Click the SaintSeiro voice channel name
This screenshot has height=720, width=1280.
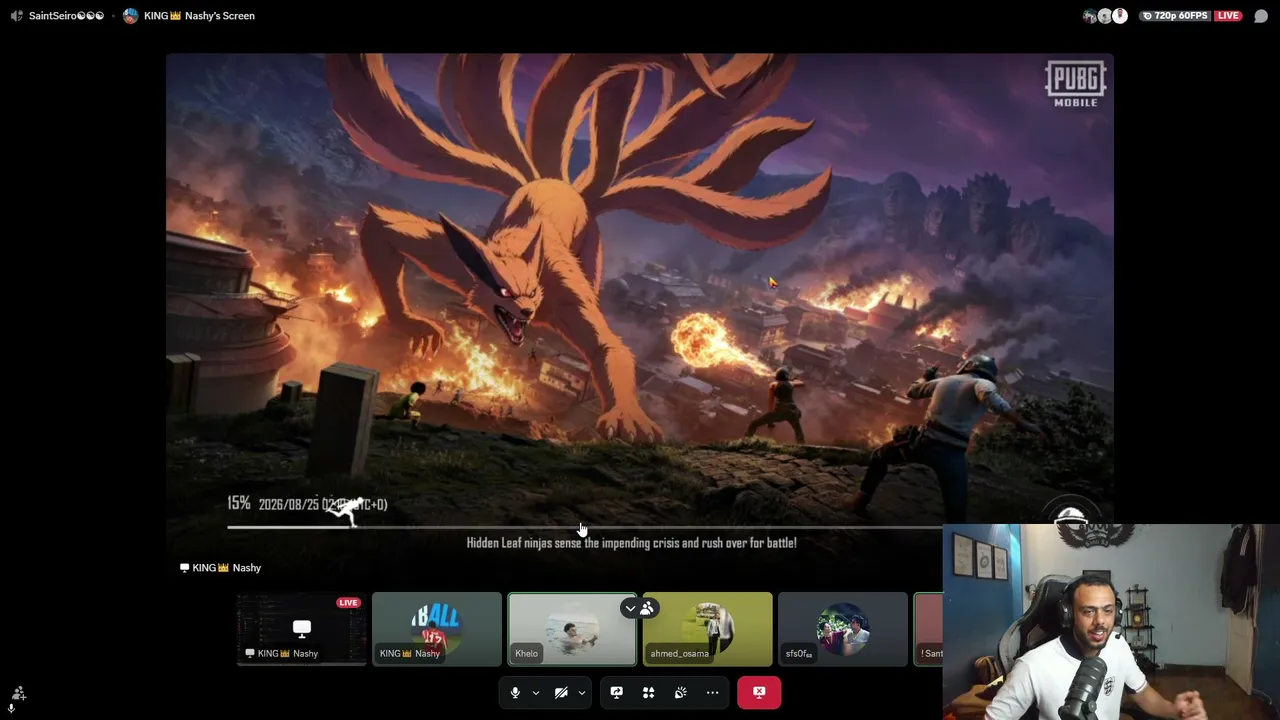pyautogui.click(x=66, y=16)
